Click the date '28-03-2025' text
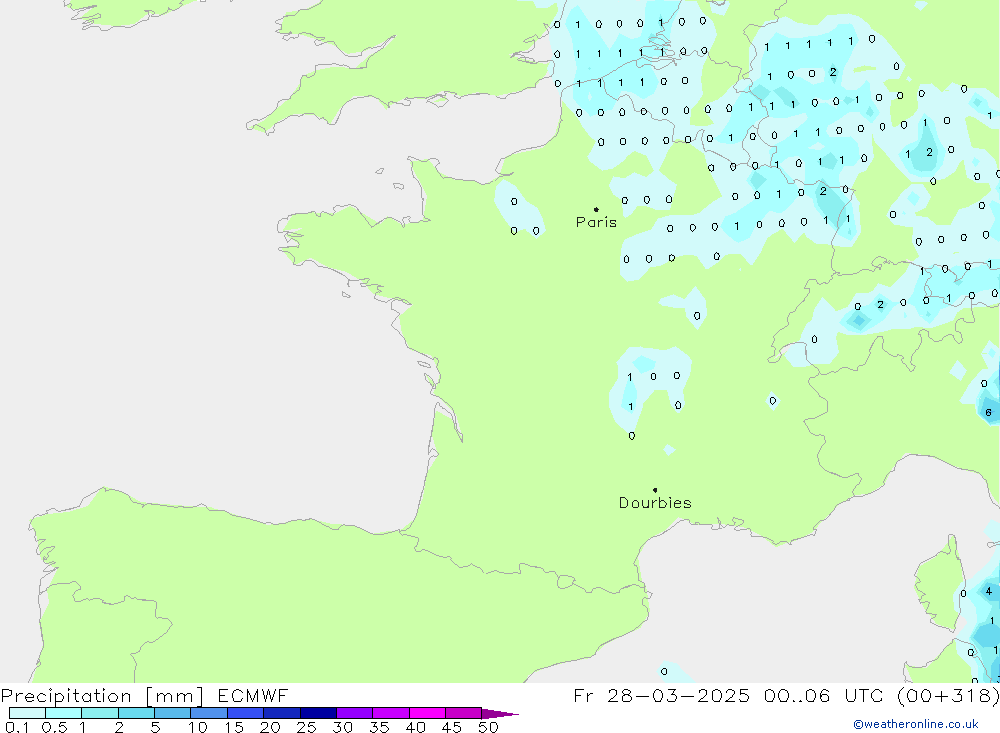This screenshot has height=733, width=1000. coord(678,695)
